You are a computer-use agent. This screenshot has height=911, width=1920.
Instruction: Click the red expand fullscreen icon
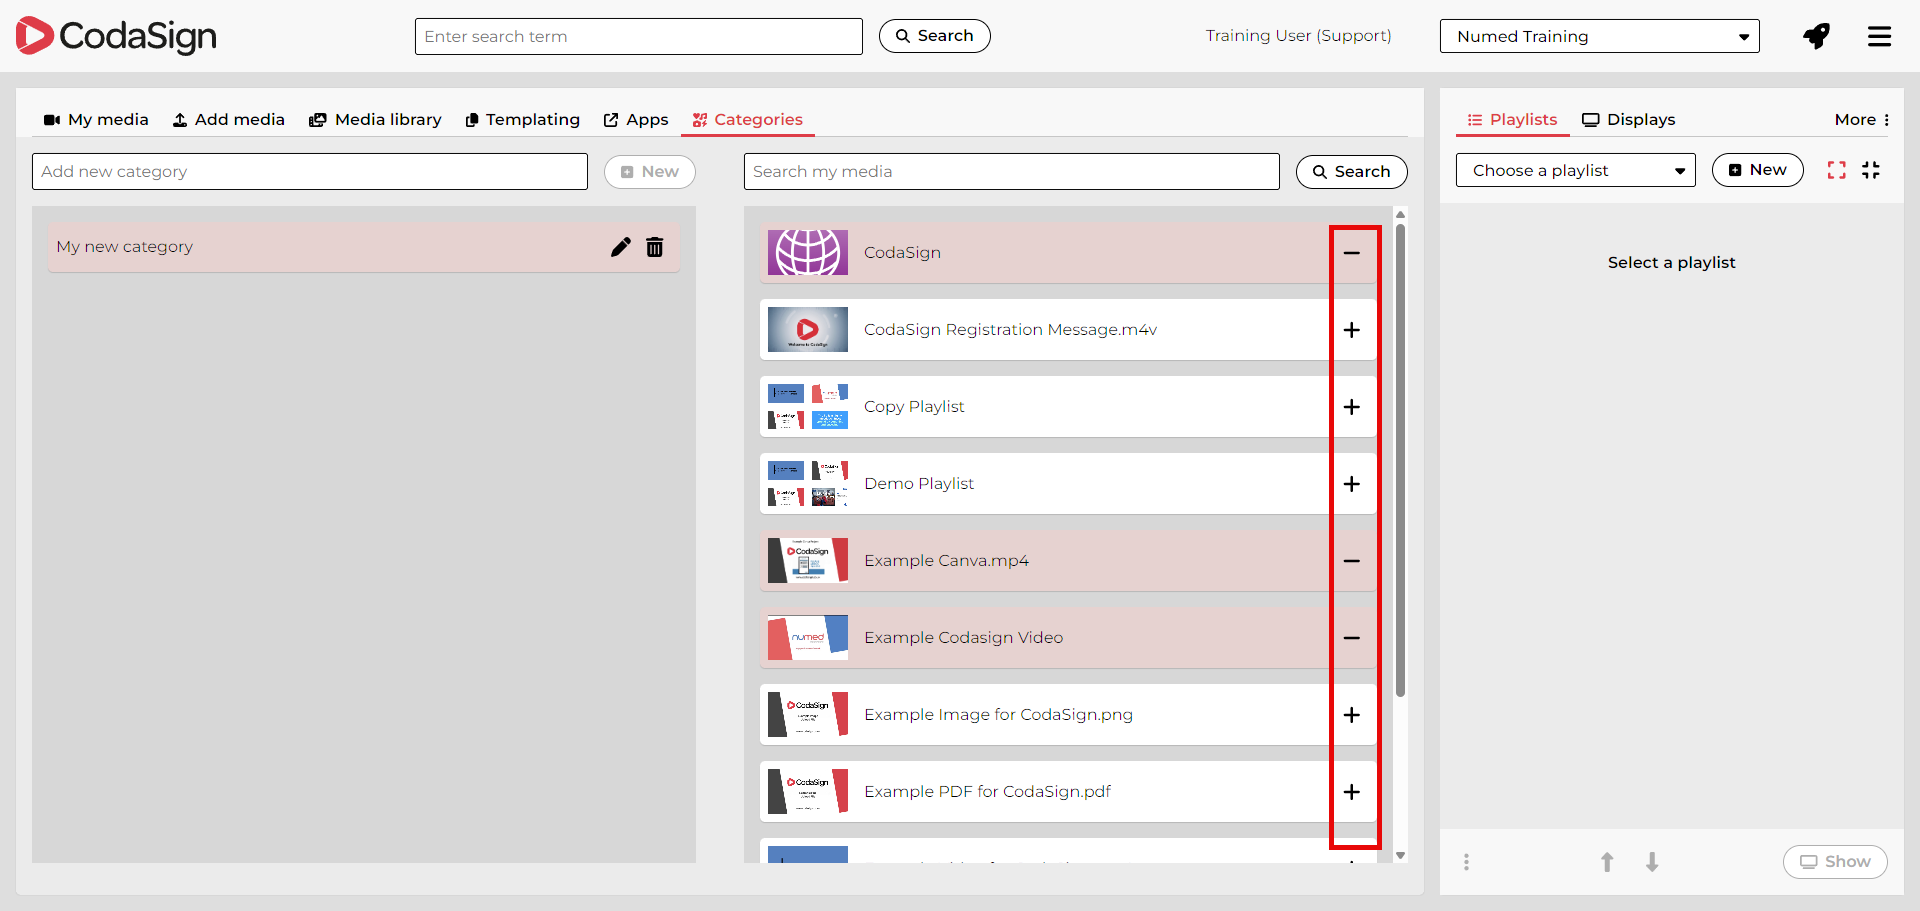click(1836, 170)
